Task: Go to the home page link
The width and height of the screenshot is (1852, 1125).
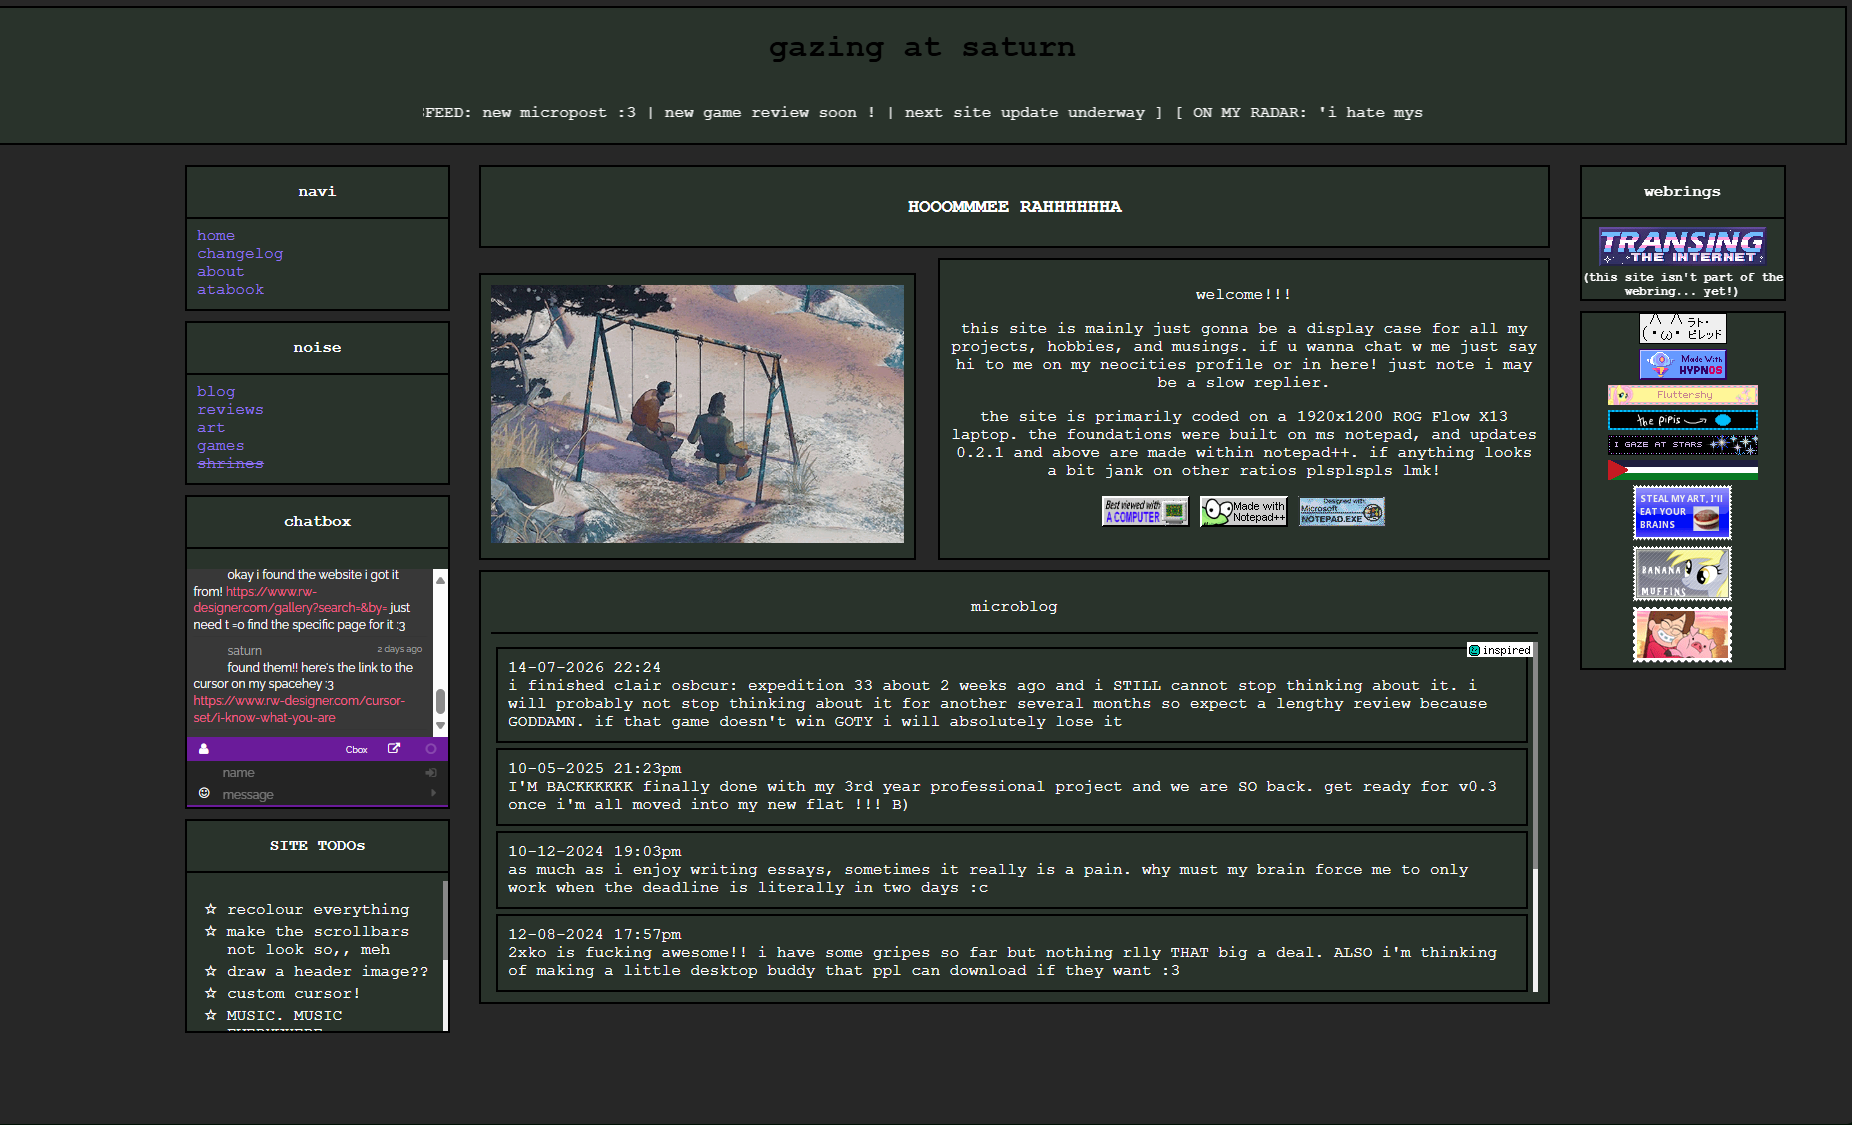Action: tap(216, 236)
